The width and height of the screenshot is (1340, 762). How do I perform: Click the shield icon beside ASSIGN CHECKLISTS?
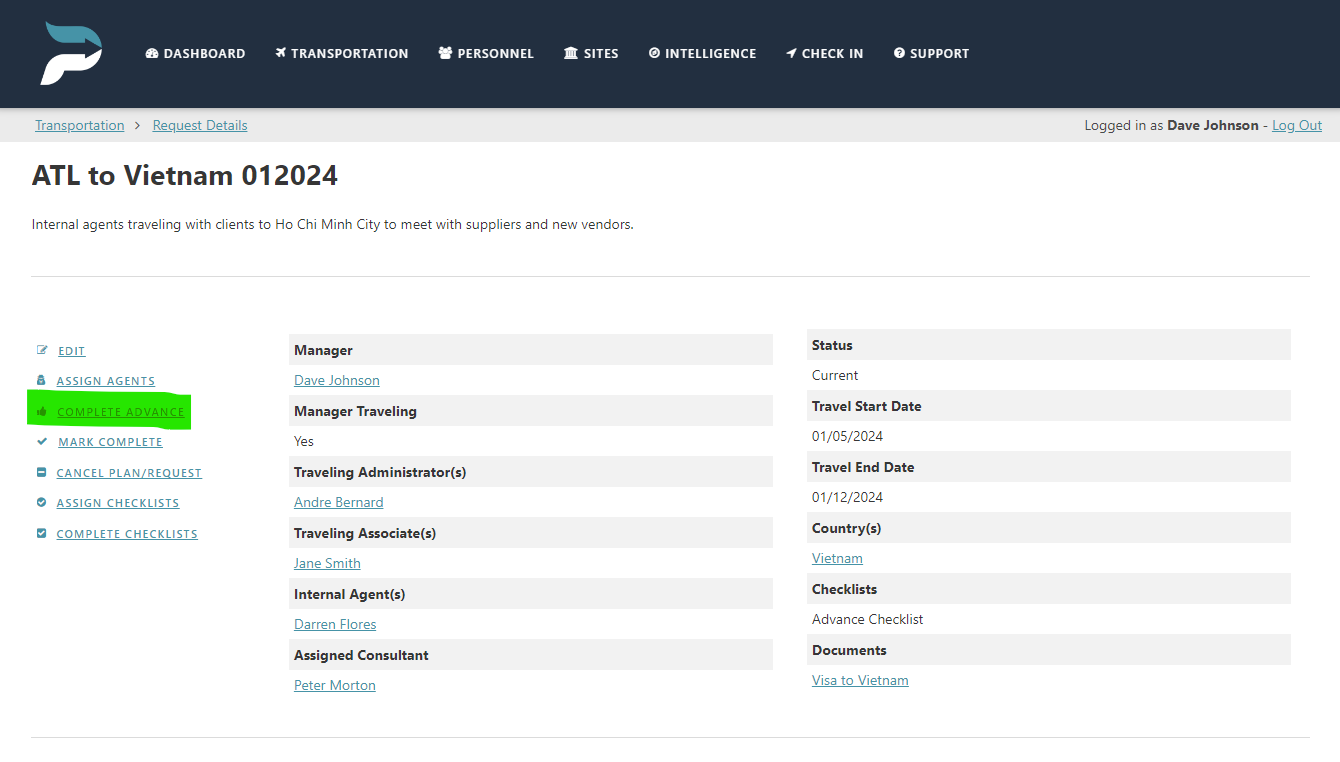pos(40,502)
